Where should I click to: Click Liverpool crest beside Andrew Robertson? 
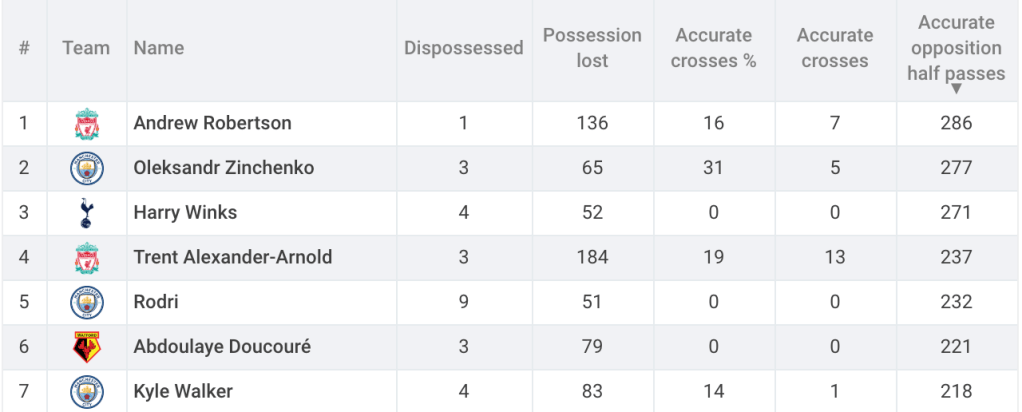(x=87, y=124)
